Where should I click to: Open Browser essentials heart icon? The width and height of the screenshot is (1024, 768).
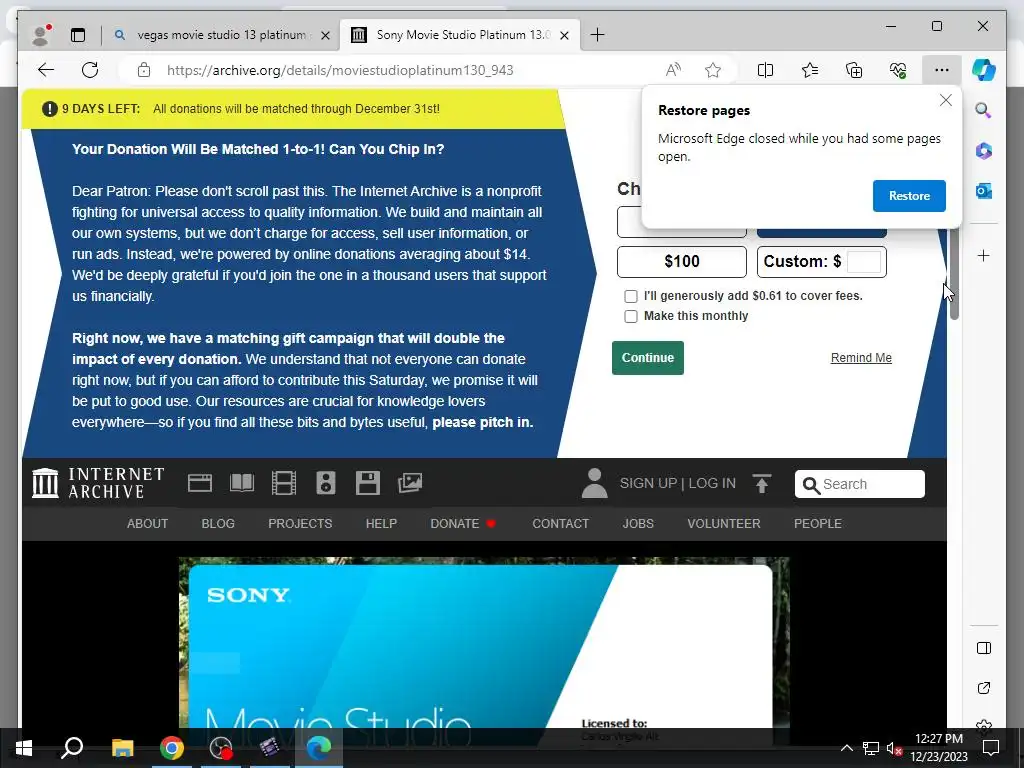coord(898,70)
